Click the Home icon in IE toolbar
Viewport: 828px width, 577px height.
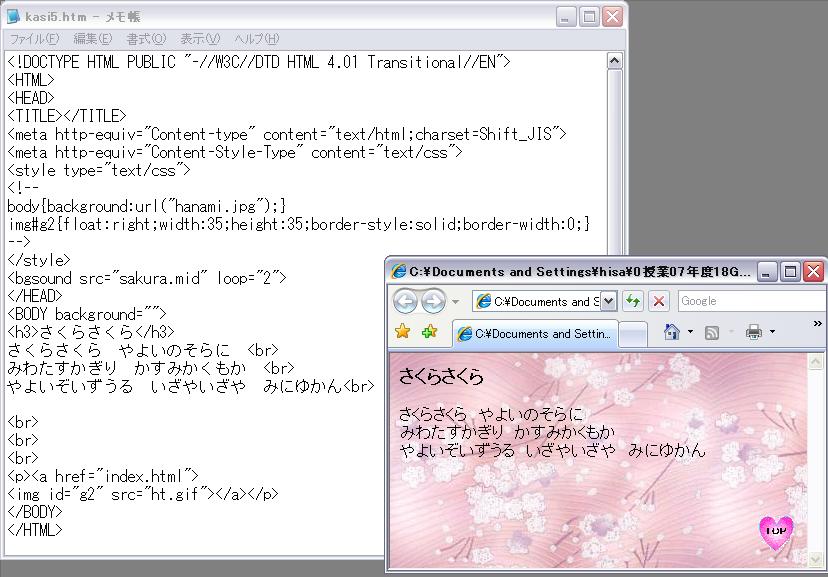672,332
